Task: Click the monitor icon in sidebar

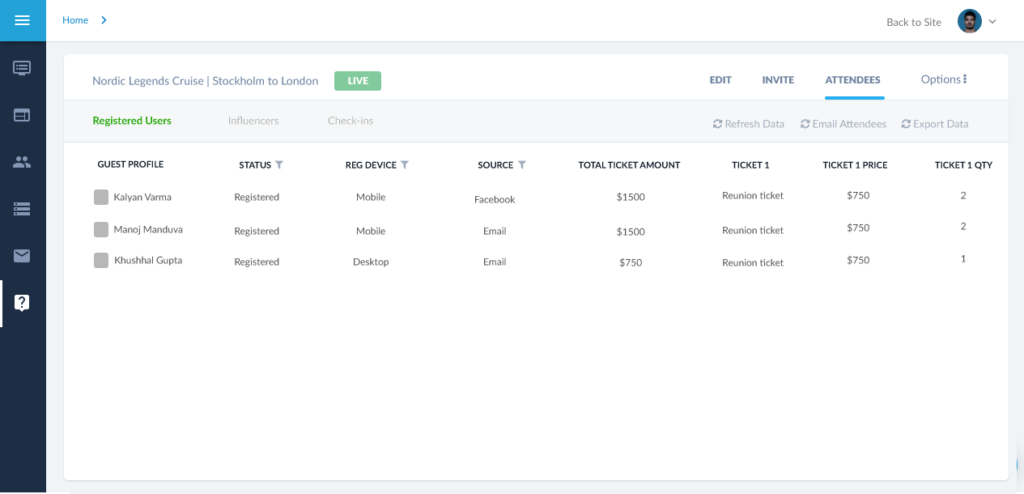Action: [x=22, y=68]
